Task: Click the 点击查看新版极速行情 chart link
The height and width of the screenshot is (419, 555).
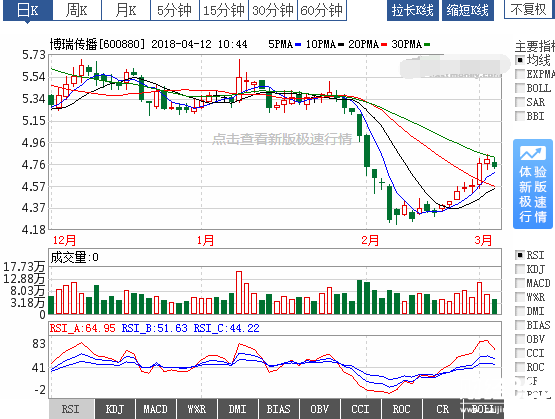Action: coord(282,139)
